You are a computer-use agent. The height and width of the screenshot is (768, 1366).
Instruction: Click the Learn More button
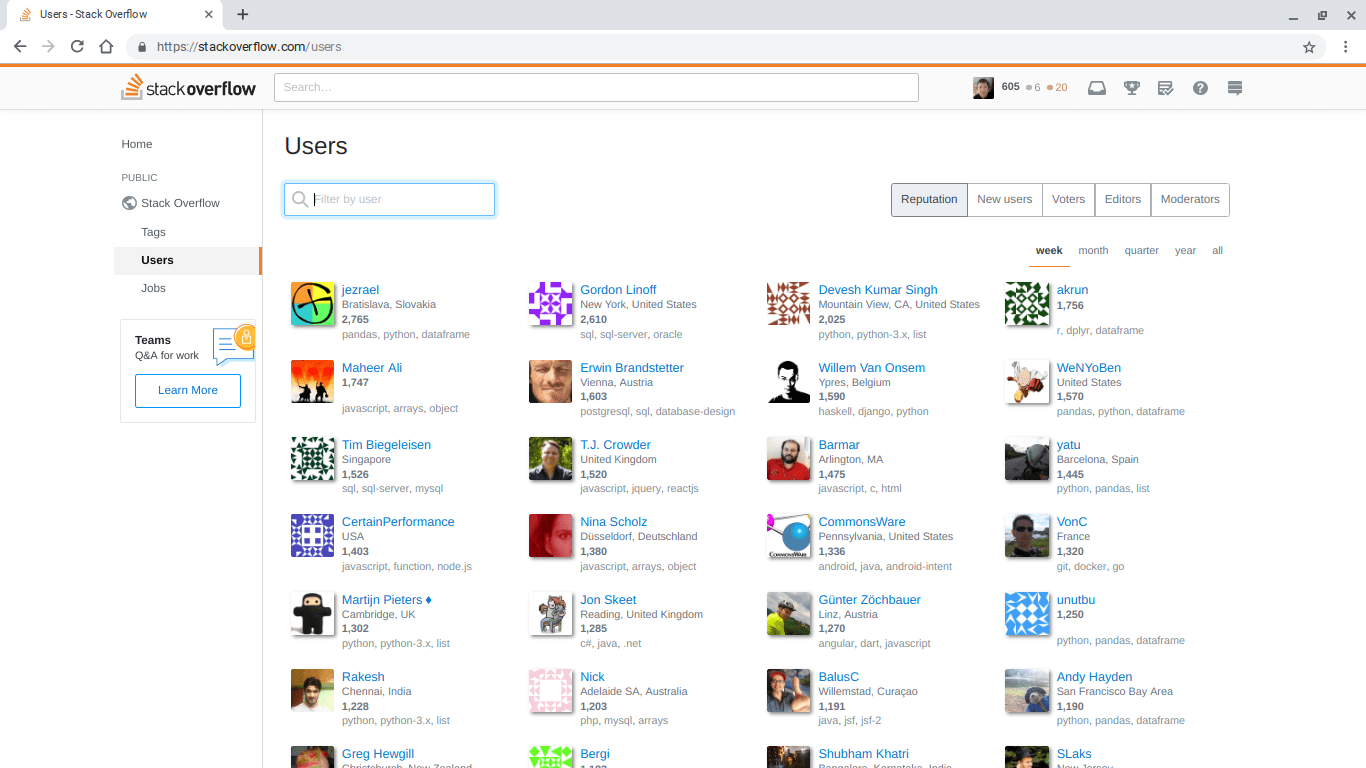point(188,390)
